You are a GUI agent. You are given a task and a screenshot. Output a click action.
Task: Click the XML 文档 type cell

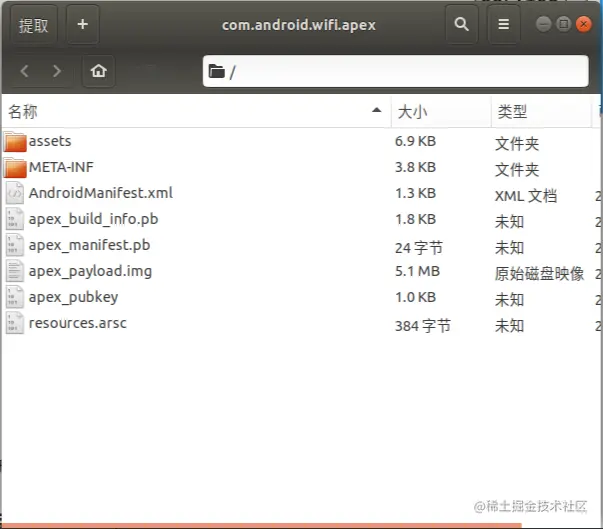coord(526,196)
